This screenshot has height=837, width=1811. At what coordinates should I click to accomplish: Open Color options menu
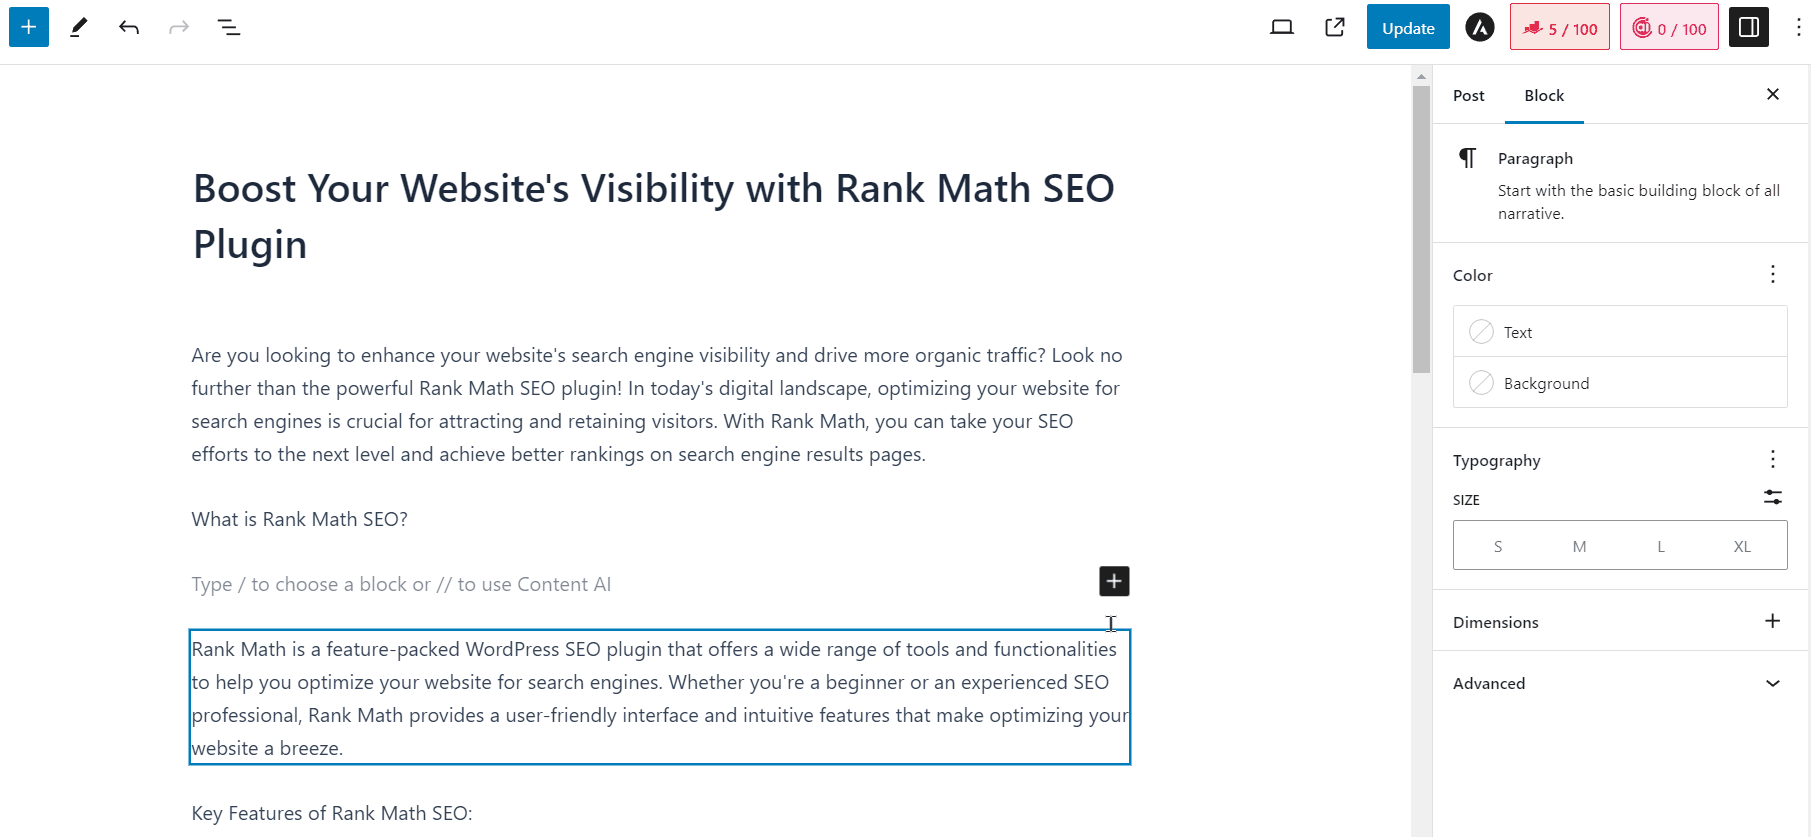(1773, 274)
